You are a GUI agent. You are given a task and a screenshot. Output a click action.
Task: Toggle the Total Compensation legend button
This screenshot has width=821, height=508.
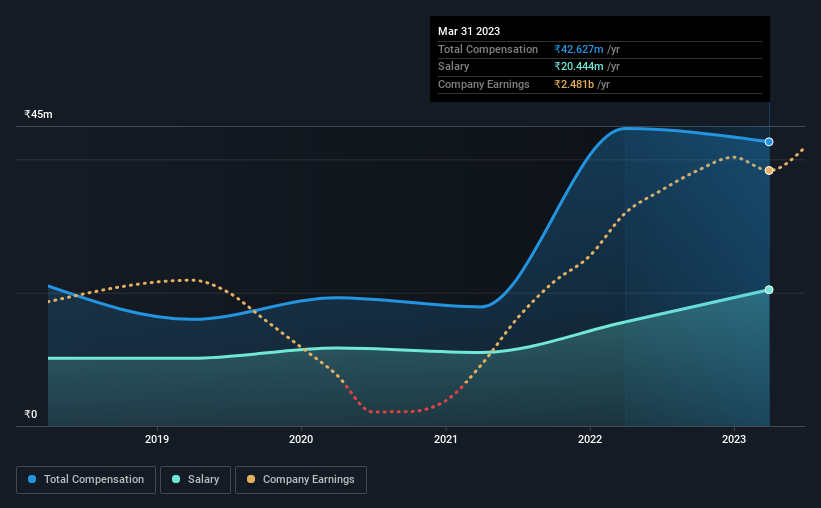point(86,480)
